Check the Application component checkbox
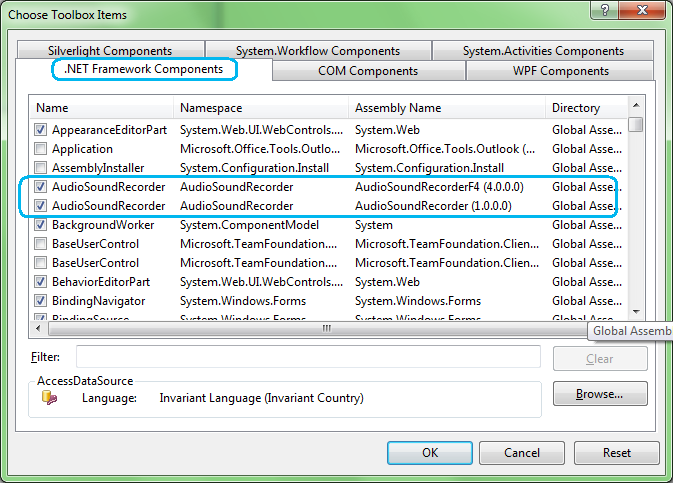Image resolution: width=673 pixels, height=483 pixels. pyautogui.click(x=40, y=149)
